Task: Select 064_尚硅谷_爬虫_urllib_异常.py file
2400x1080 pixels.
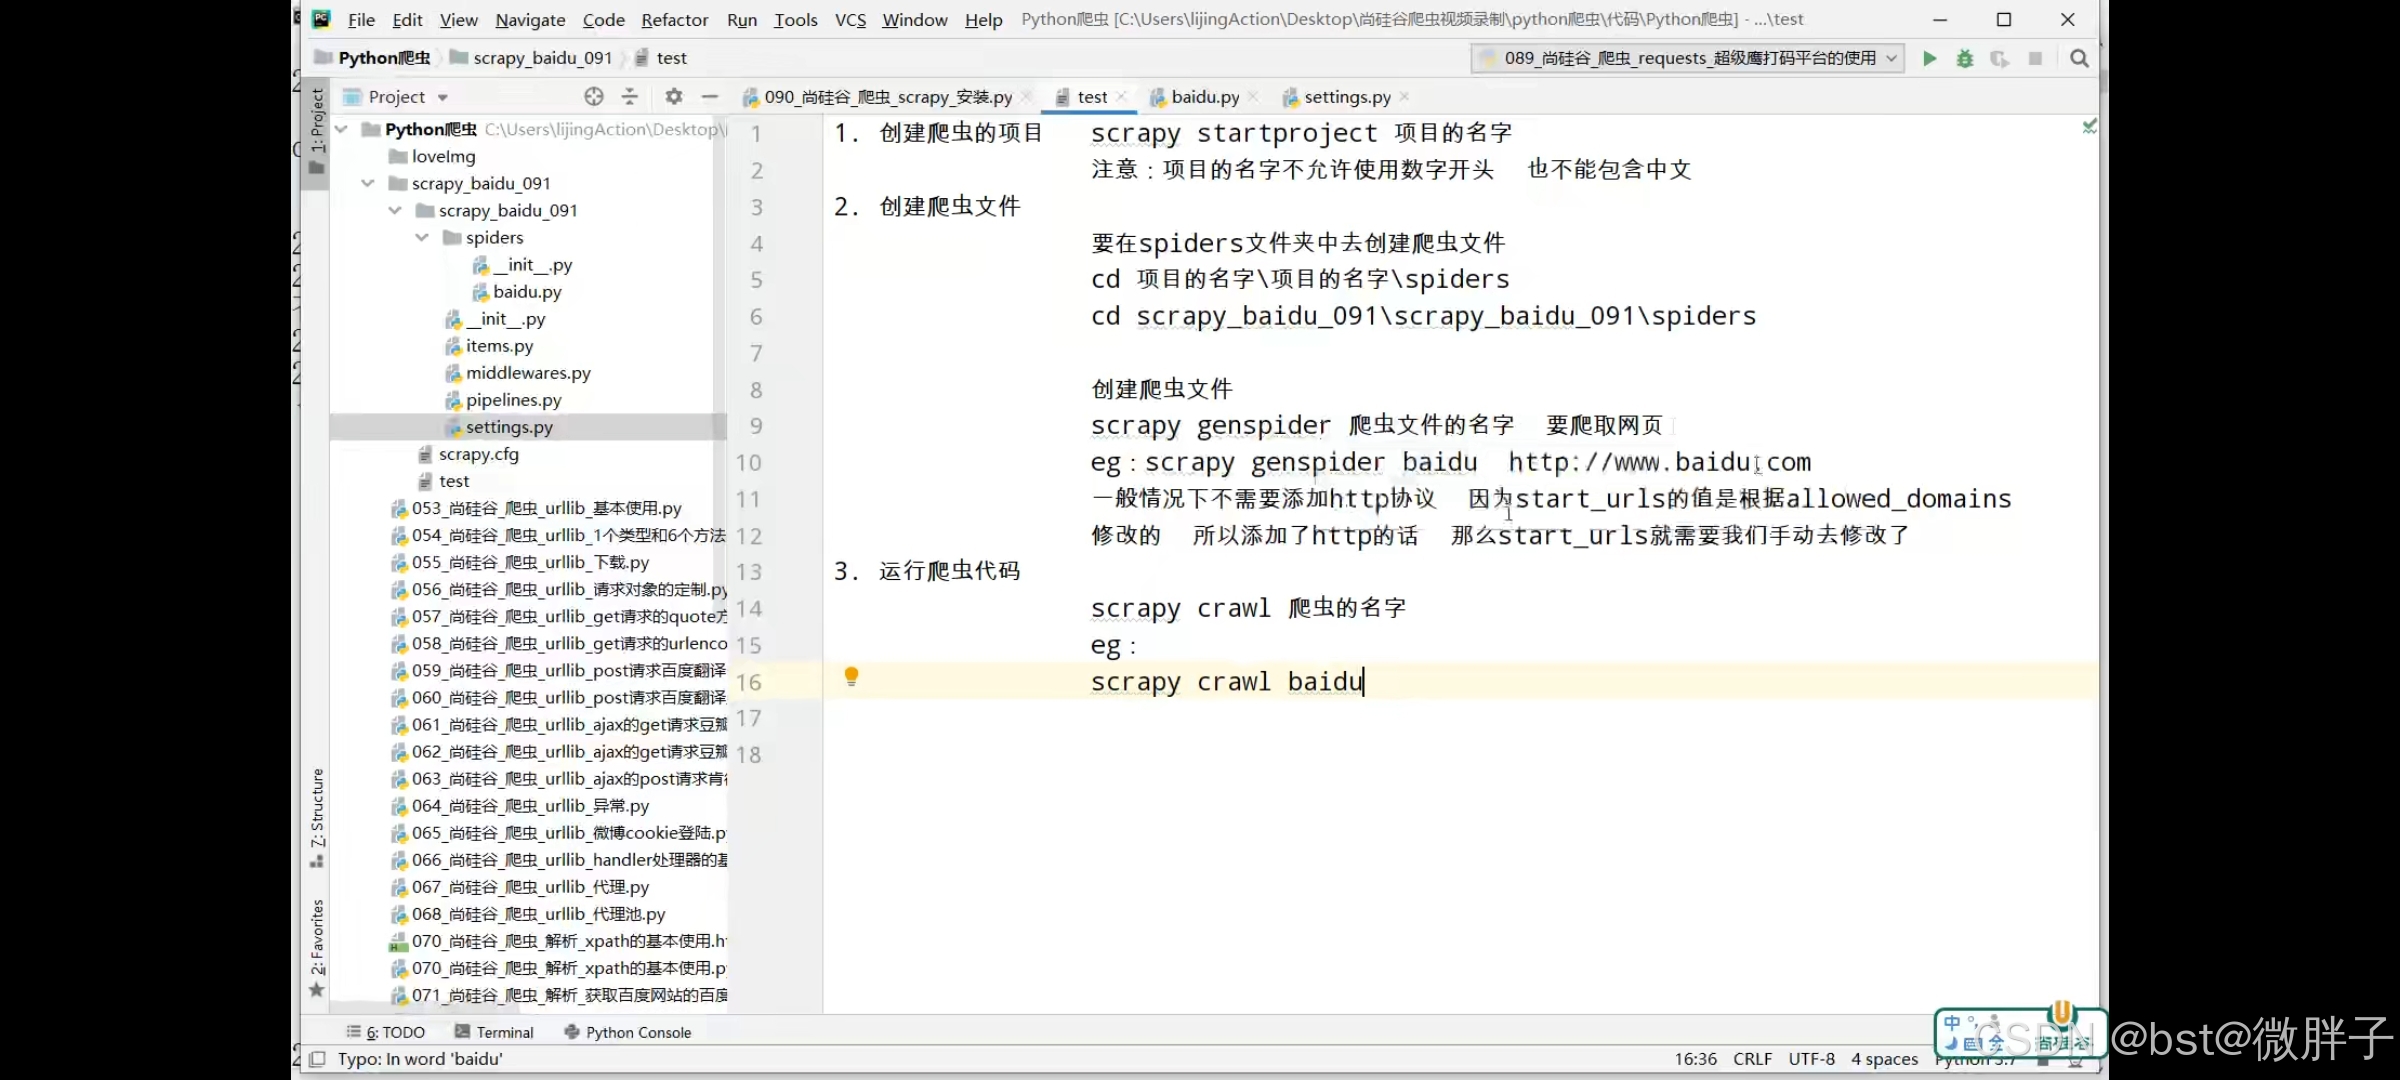Action: [530, 805]
